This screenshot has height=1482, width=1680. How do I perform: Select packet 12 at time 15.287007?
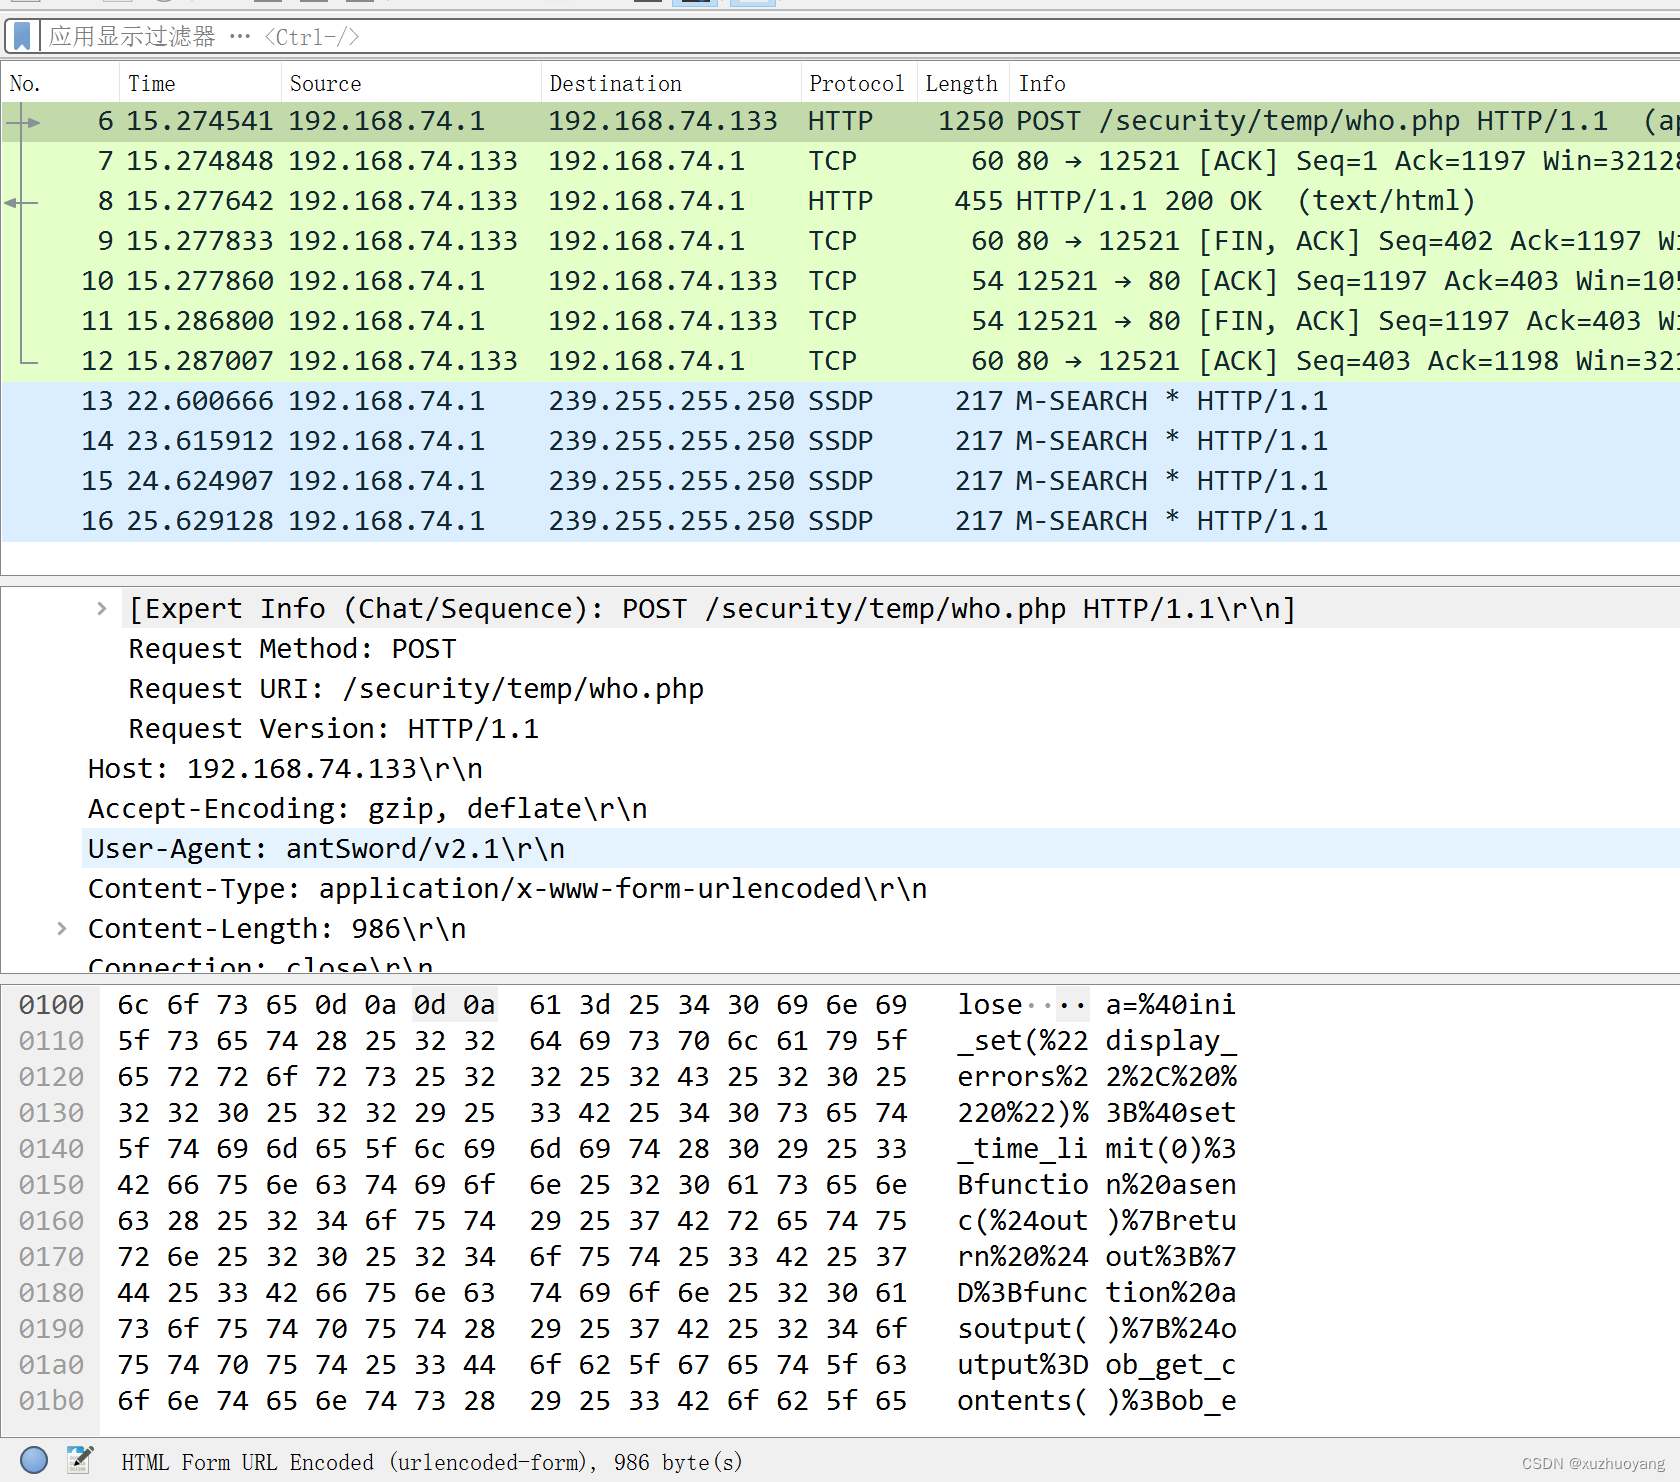click(x=840, y=361)
